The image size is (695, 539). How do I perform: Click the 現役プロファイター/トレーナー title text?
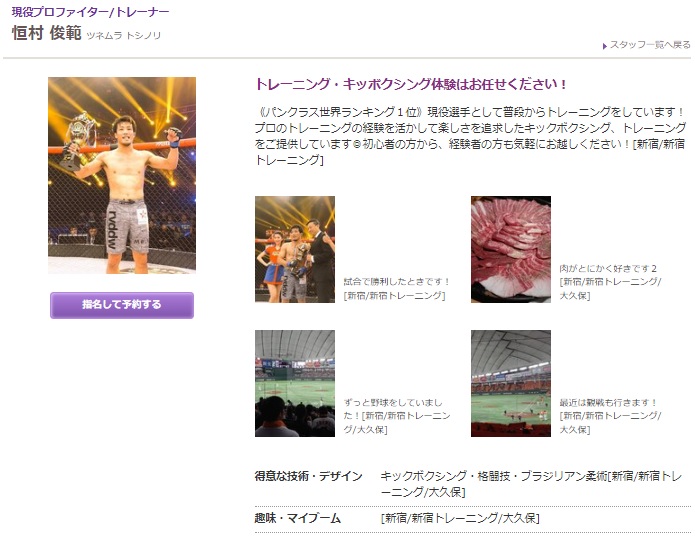pyautogui.click(x=90, y=12)
